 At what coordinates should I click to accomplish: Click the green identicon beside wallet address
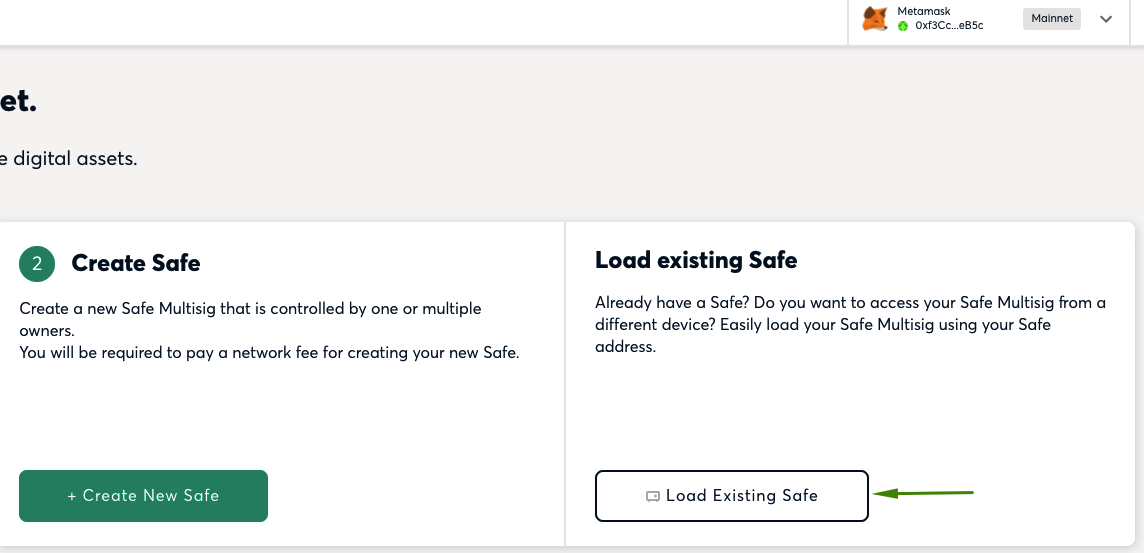(x=903, y=26)
